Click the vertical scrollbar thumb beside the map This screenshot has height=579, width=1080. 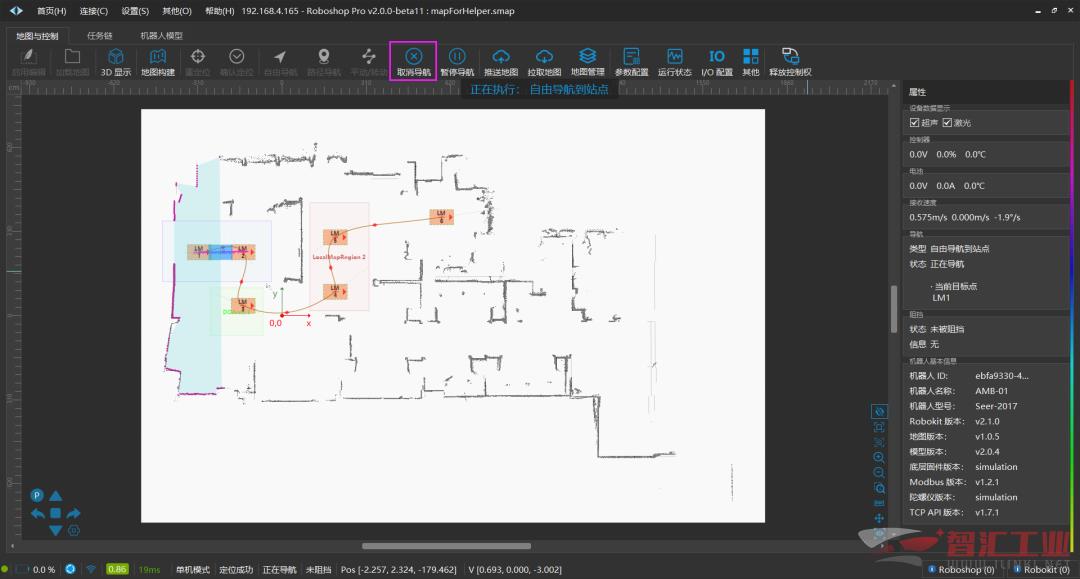coord(893,309)
